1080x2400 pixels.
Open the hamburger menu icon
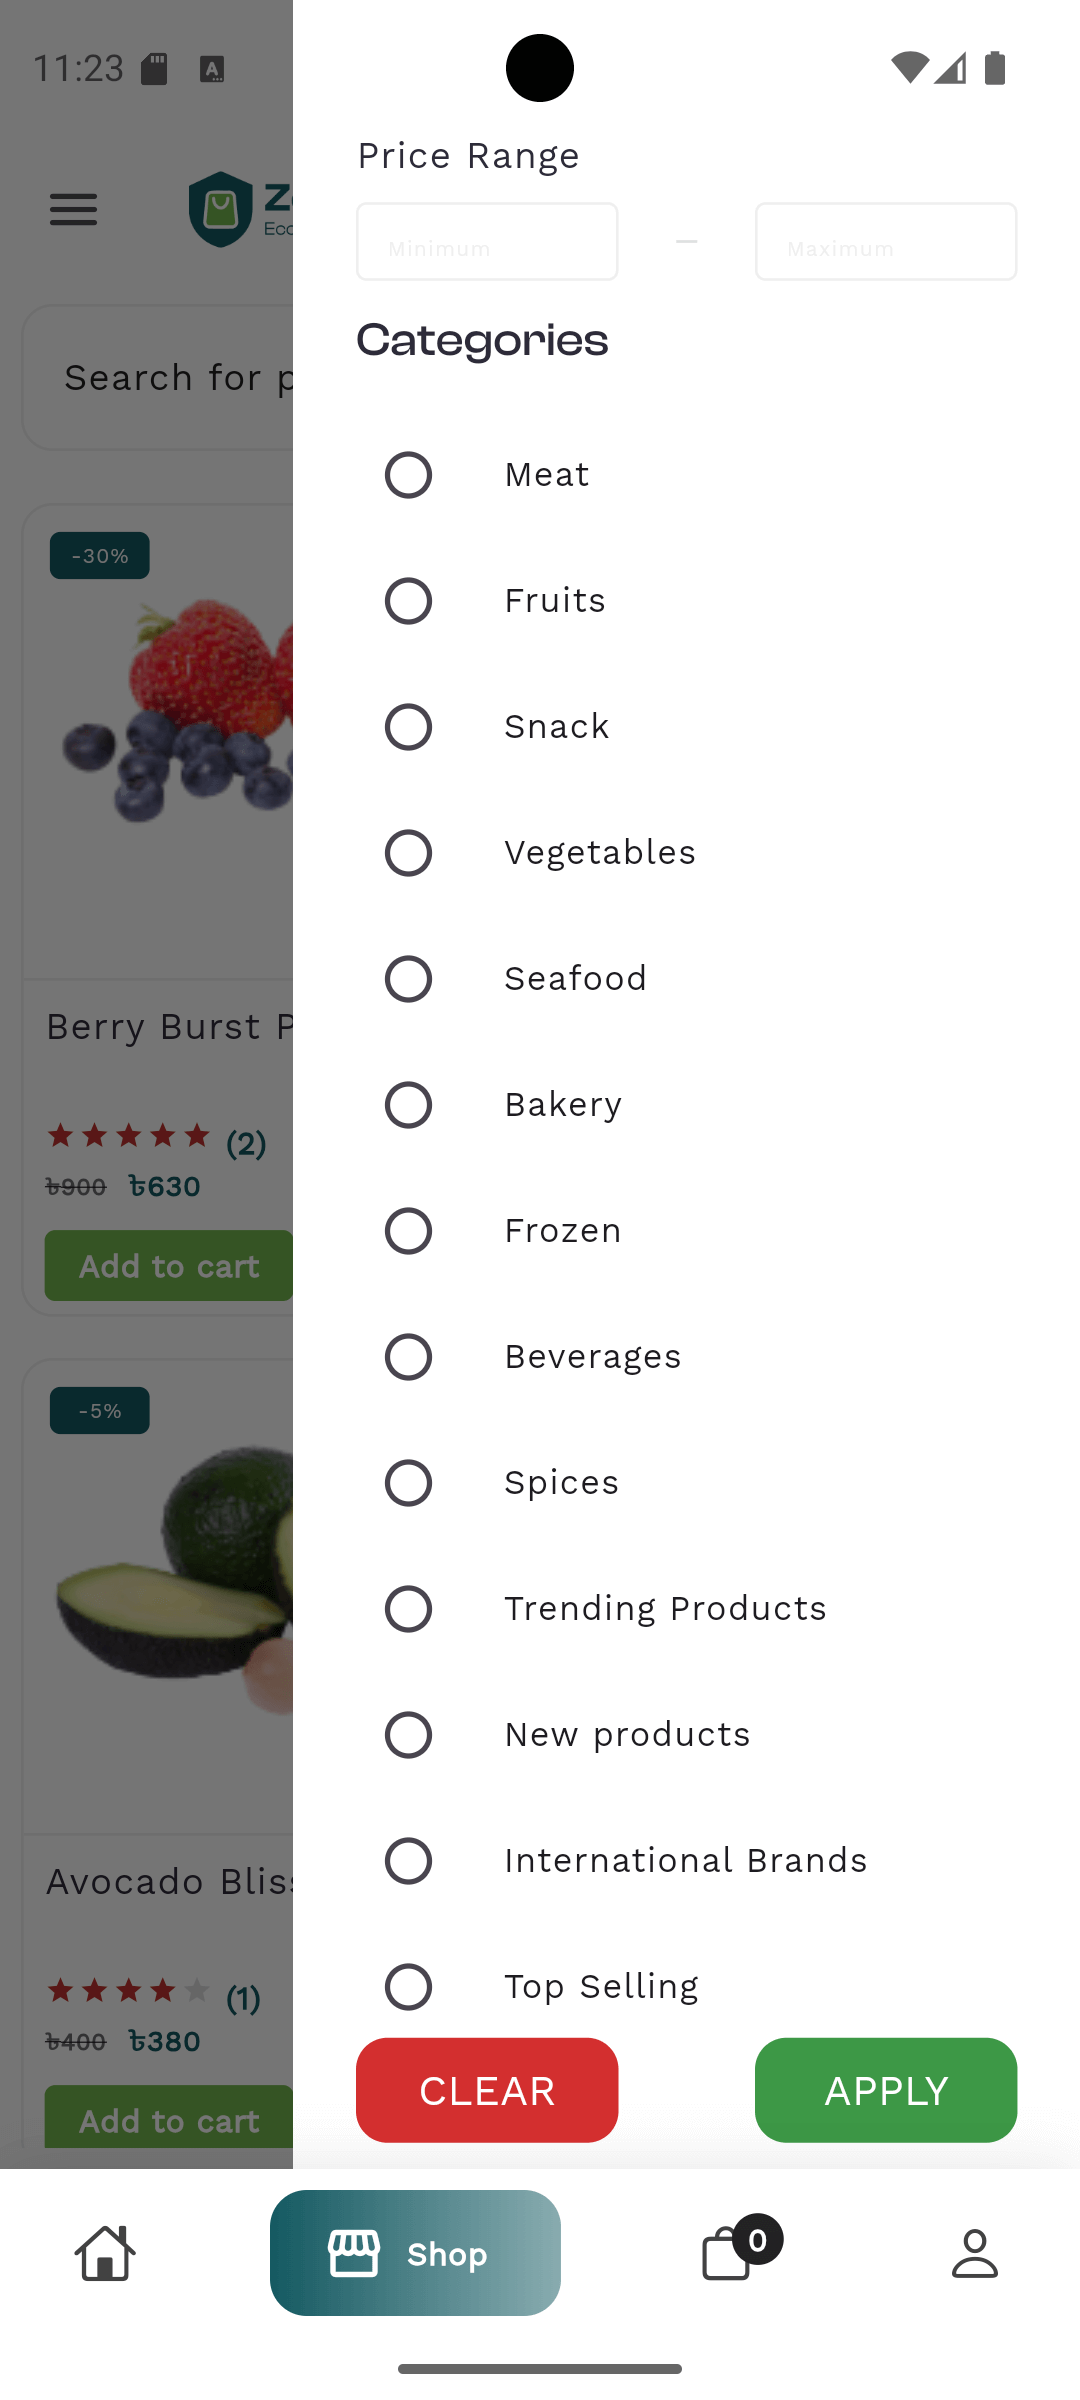point(74,210)
